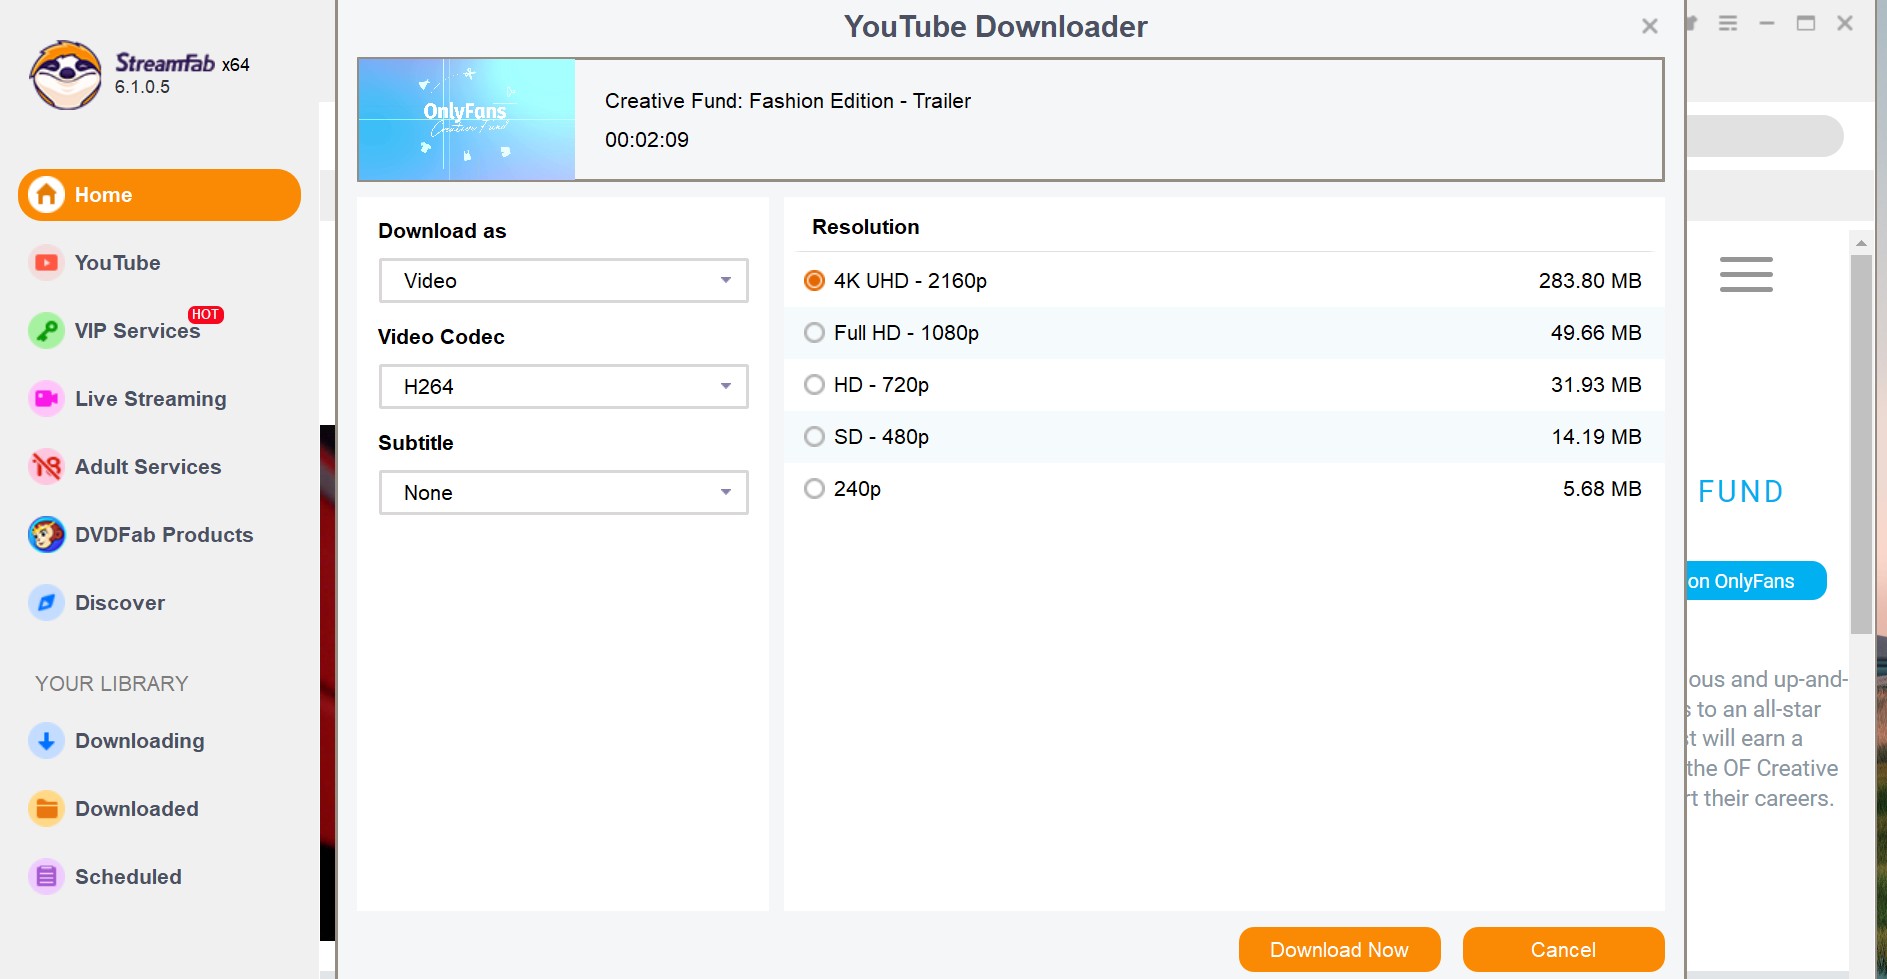Go to Home in sidebar

pos(159,195)
